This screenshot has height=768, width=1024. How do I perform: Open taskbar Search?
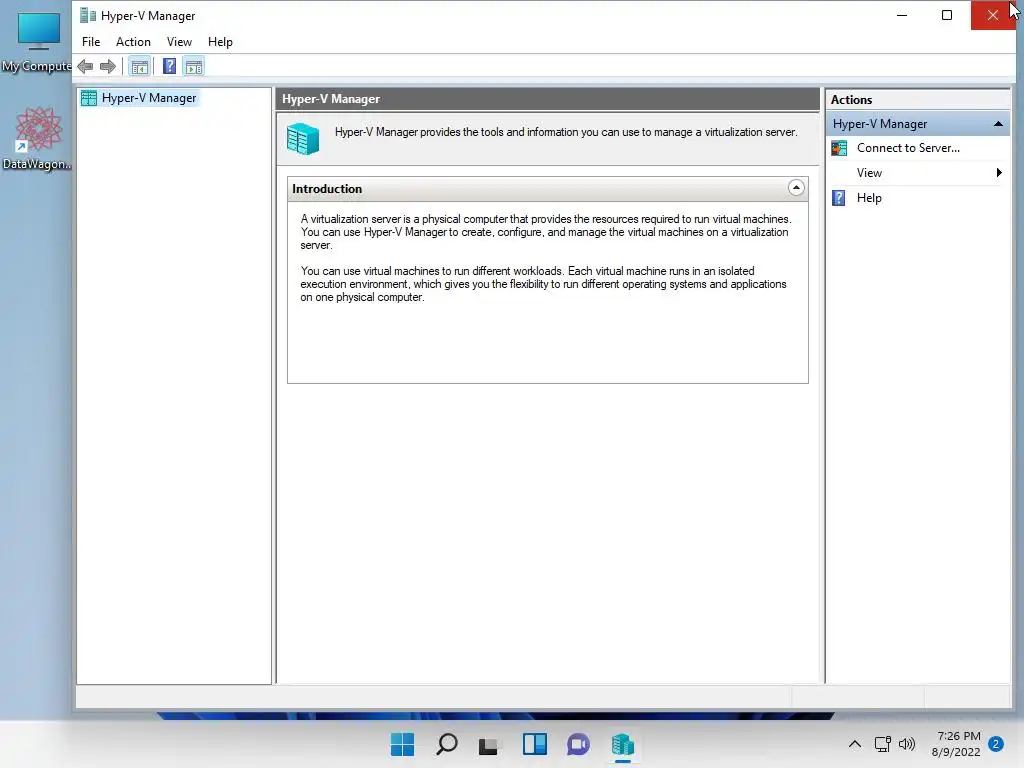pyautogui.click(x=447, y=744)
